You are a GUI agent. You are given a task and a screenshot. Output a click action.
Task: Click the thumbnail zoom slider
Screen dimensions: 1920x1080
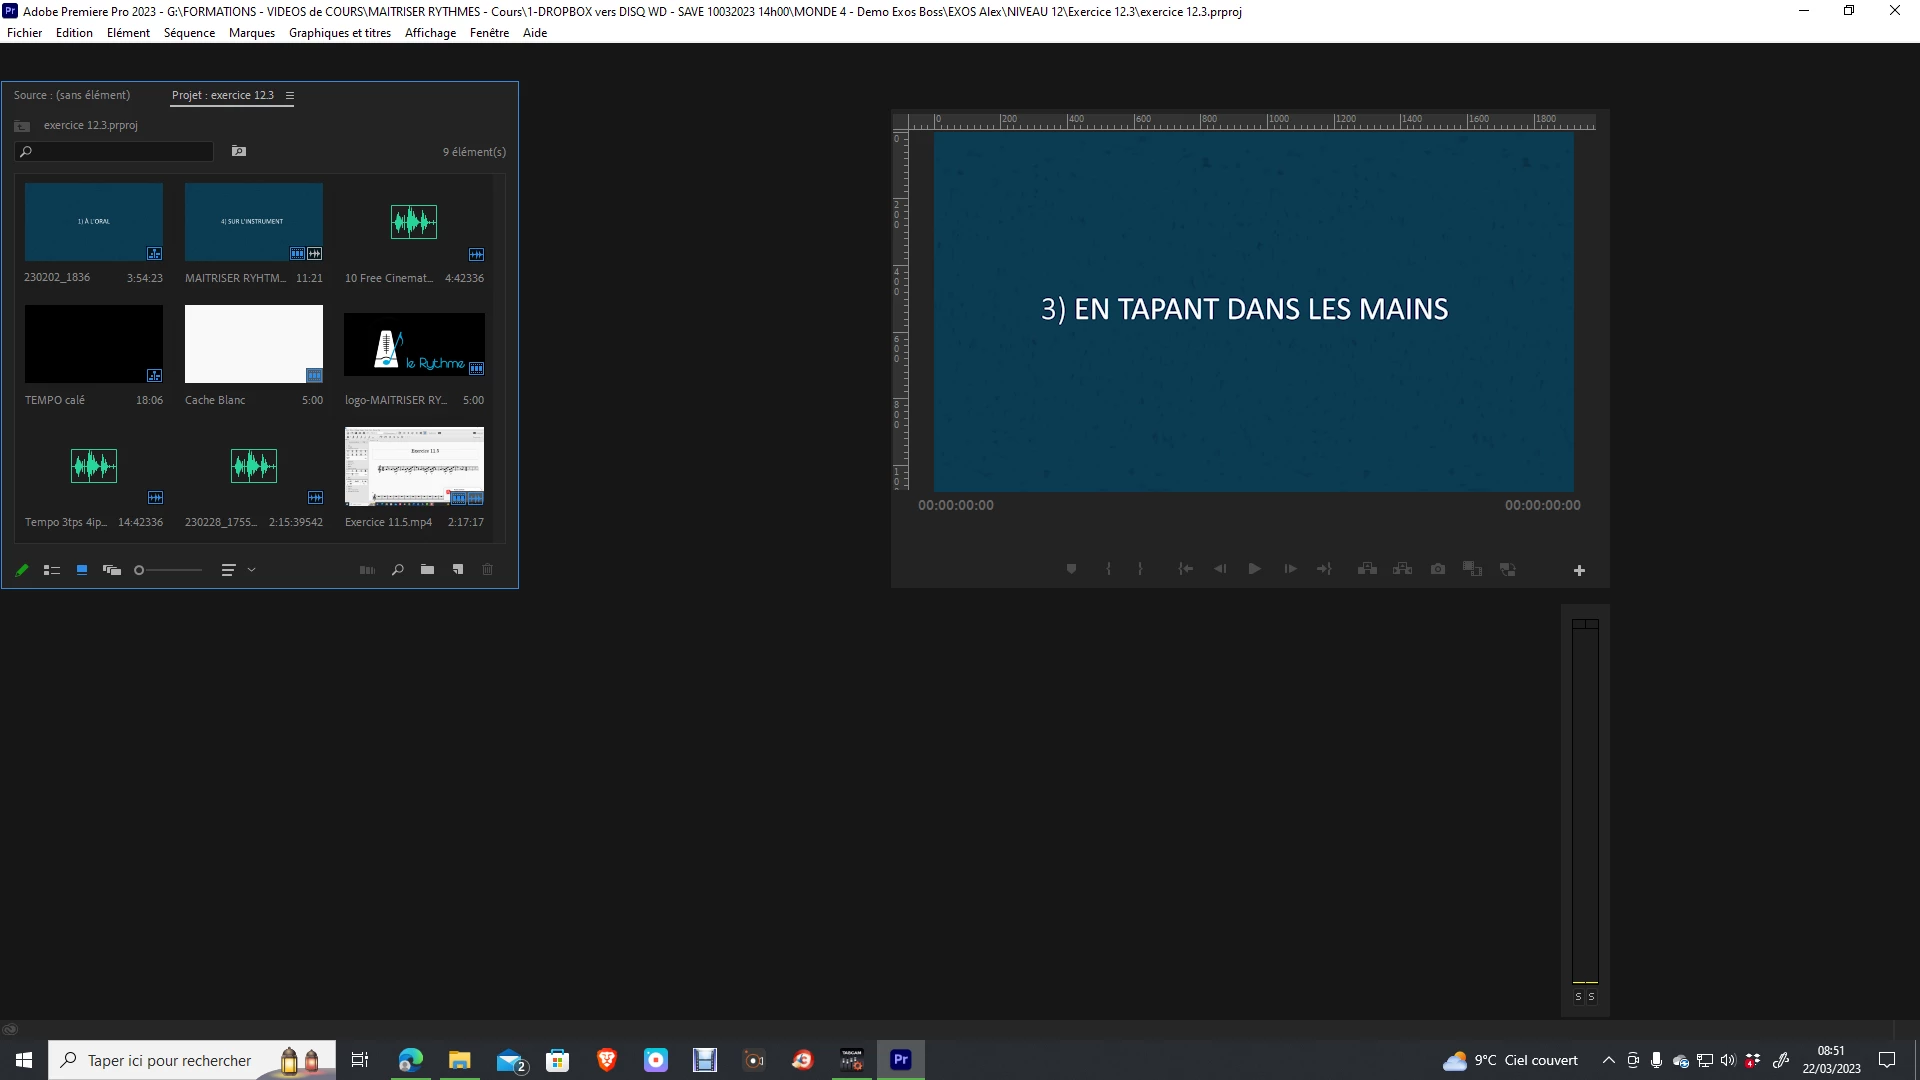pos(170,570)
